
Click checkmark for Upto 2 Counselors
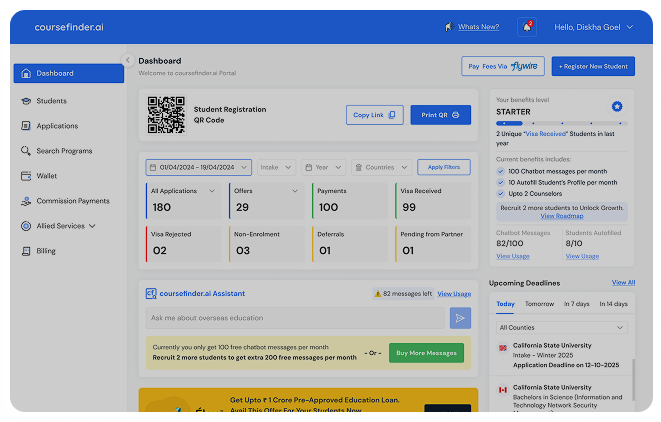point(500,194)
